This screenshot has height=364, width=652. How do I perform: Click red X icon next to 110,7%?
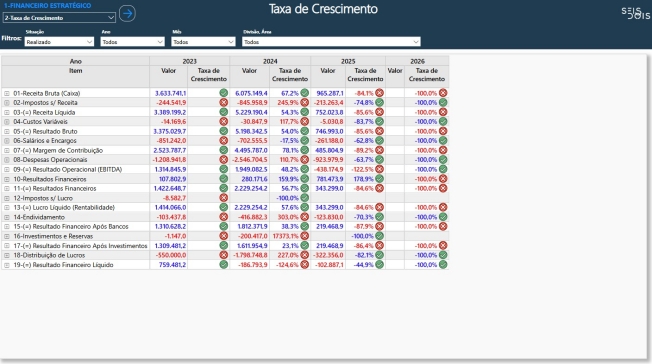click(x=305, y=160)
